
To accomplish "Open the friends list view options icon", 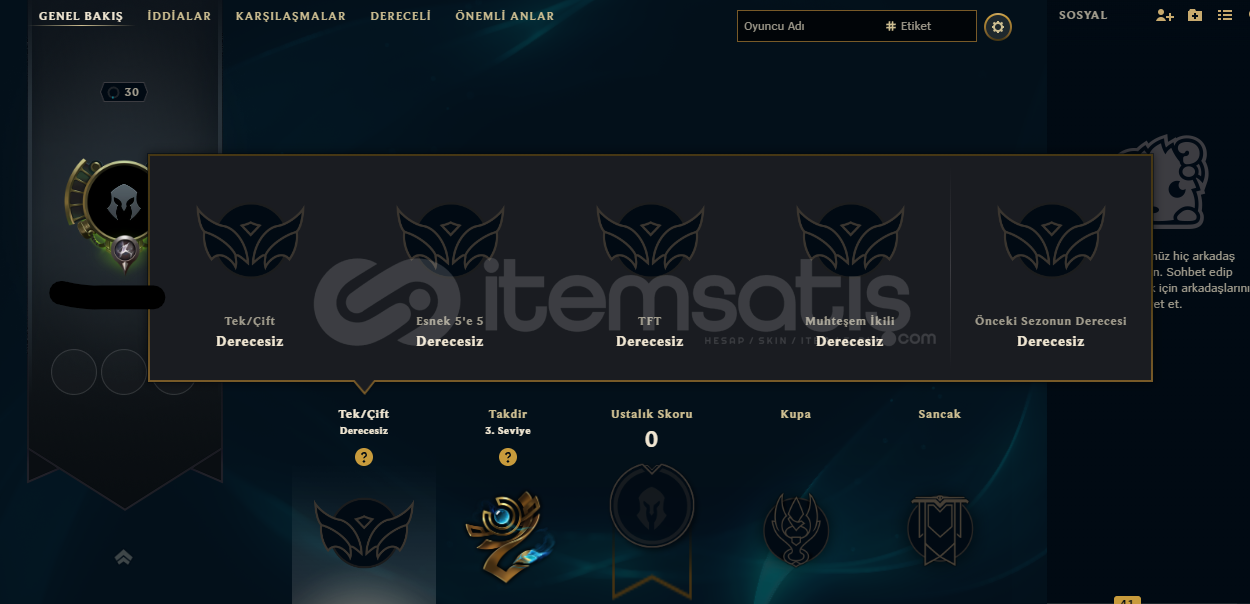I will [x=1225, y=15].
